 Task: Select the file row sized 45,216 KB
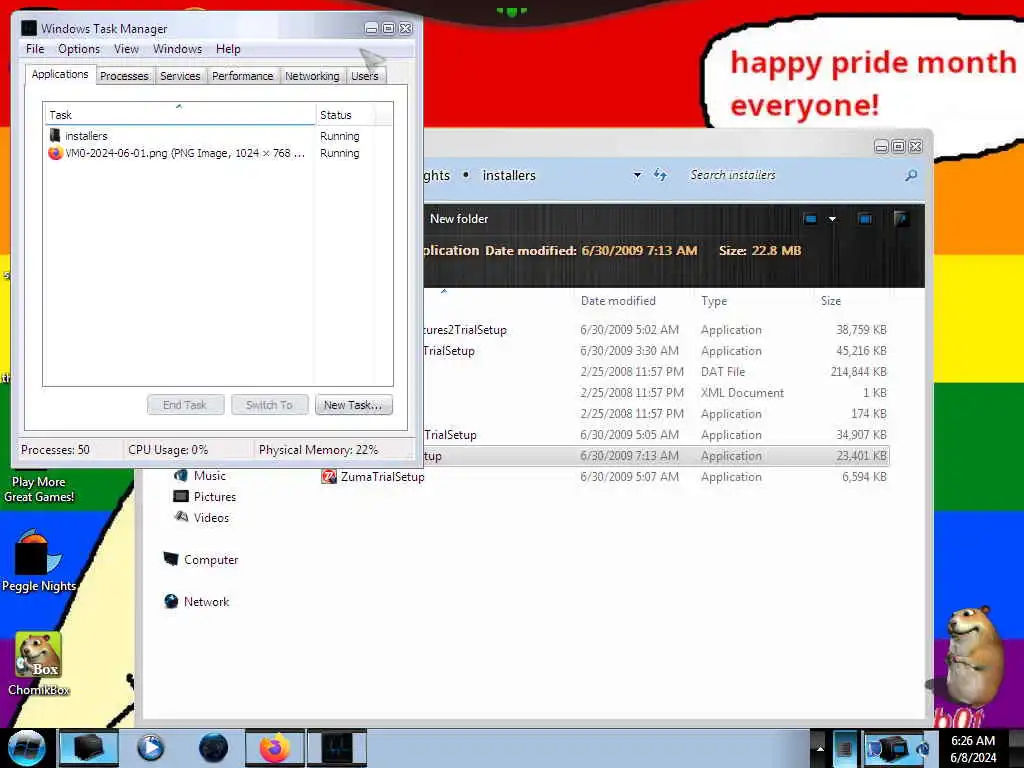coord(656,351)
